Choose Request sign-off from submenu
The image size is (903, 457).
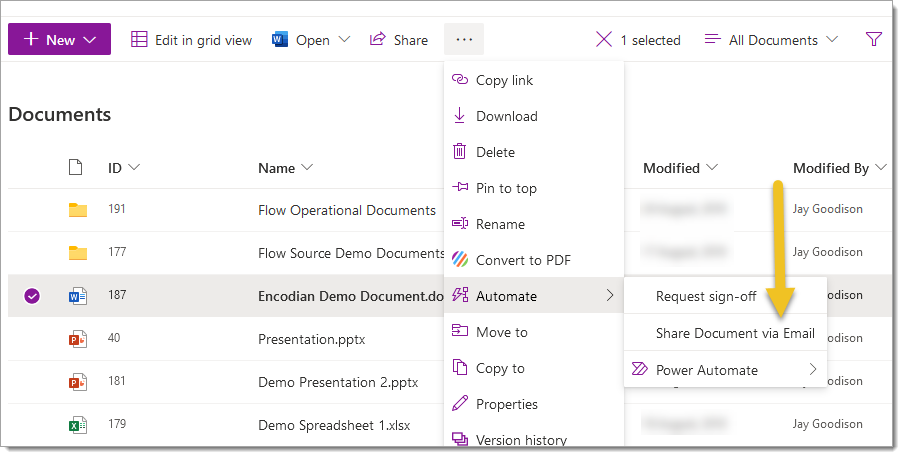[x=705, y=296]
